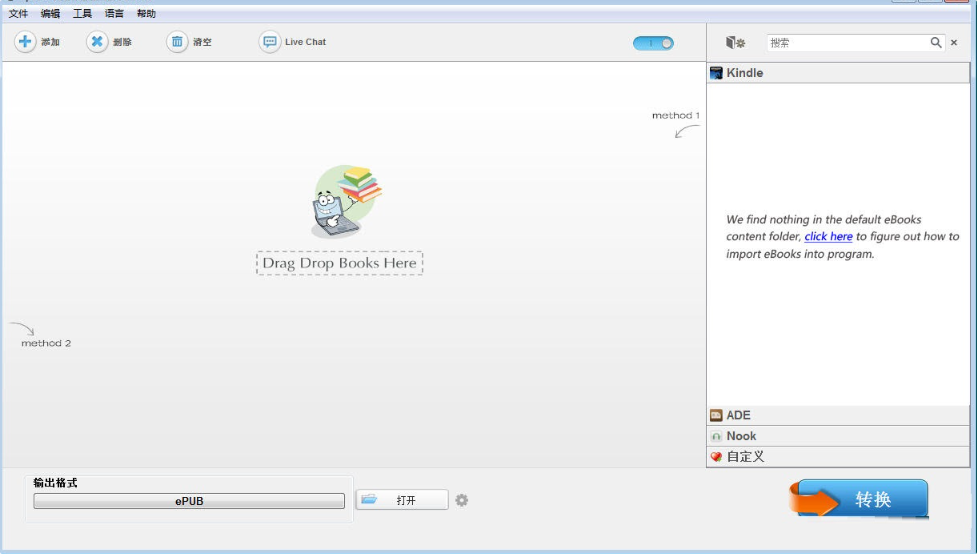Open the 工具 menu
This screenshot has width=977, height=554.
82,13
